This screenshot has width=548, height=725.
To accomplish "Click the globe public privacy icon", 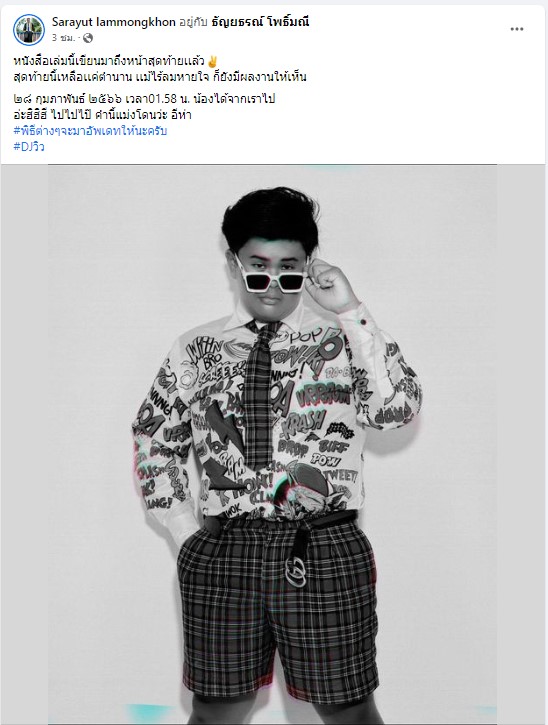I will [87, 38].
